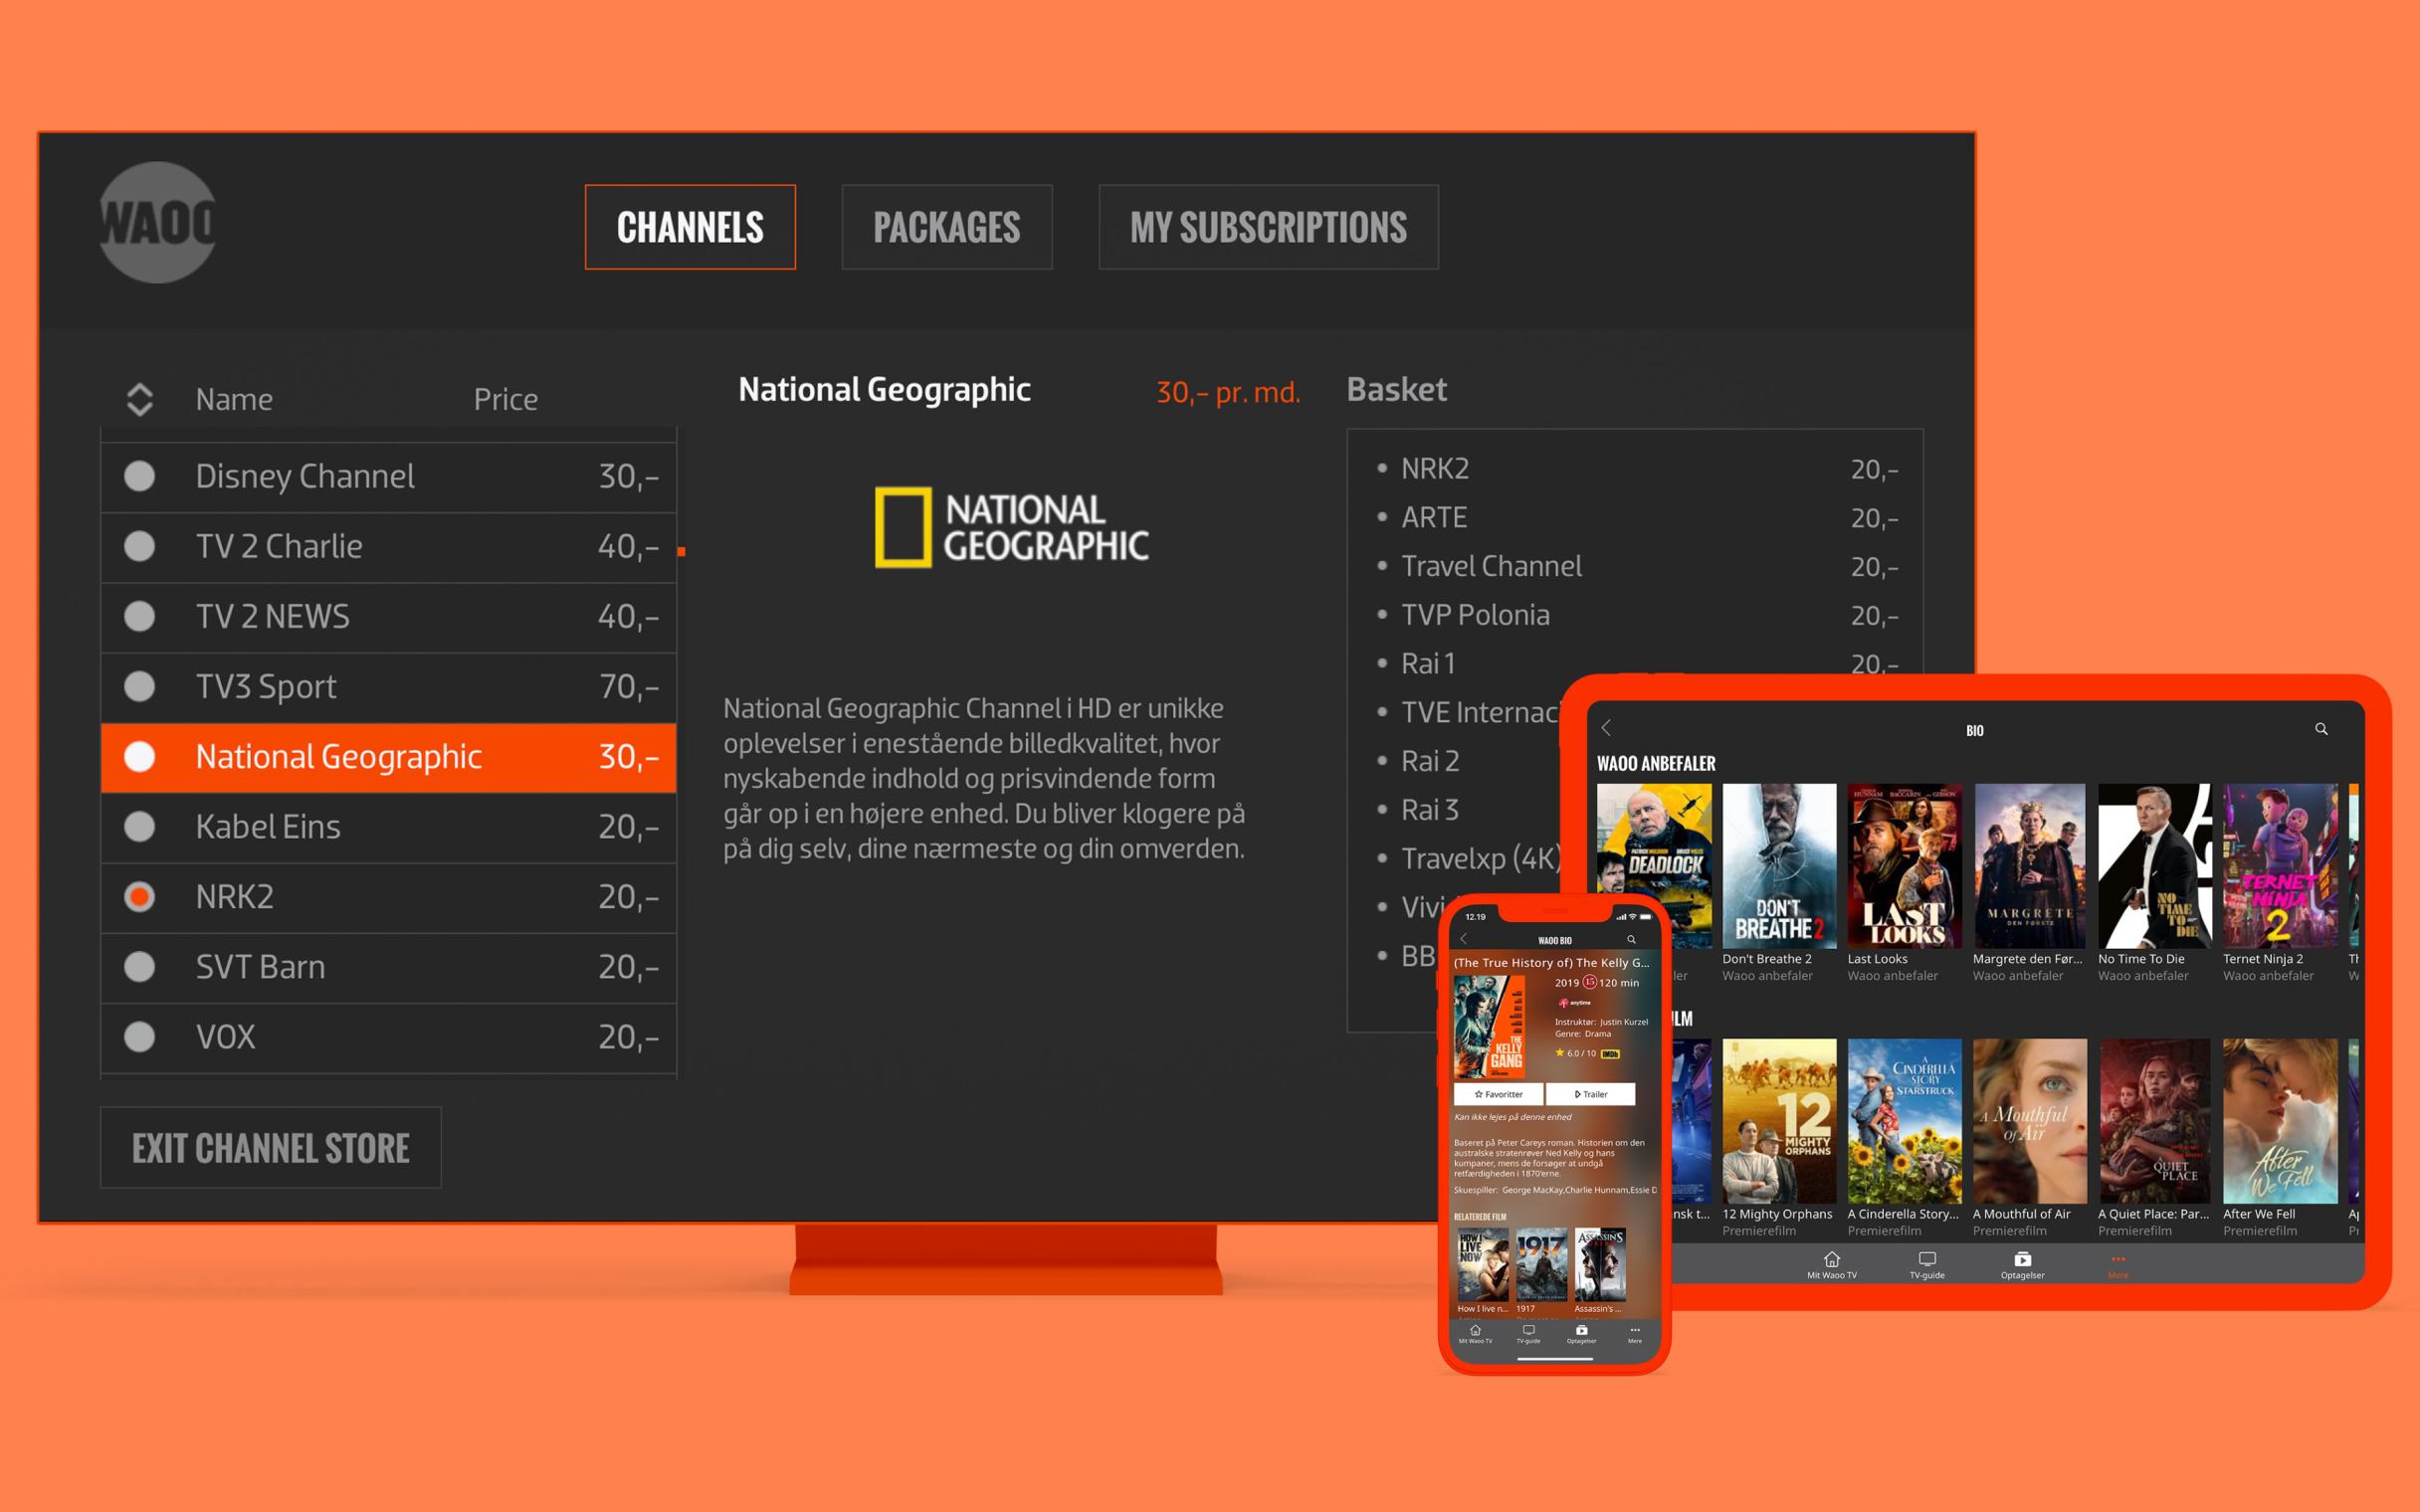2420x1512 pixels.
Task: Select the TV 2 Charlie radio button
Action: pos(139,546)
